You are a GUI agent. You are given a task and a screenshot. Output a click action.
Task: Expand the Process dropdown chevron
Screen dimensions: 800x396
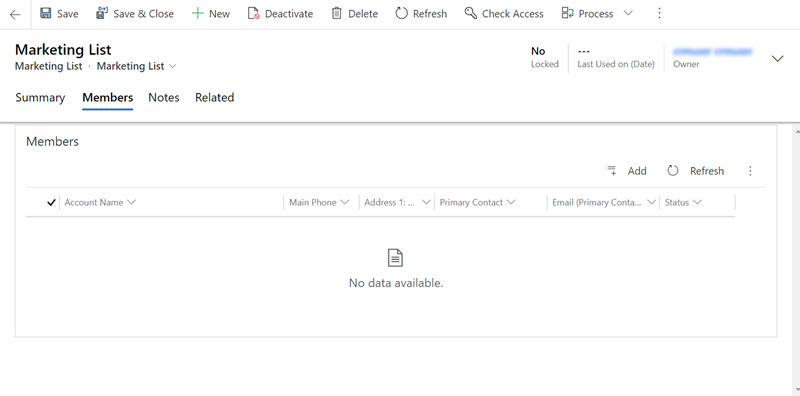pyautogui.click(x=628, y=13)
